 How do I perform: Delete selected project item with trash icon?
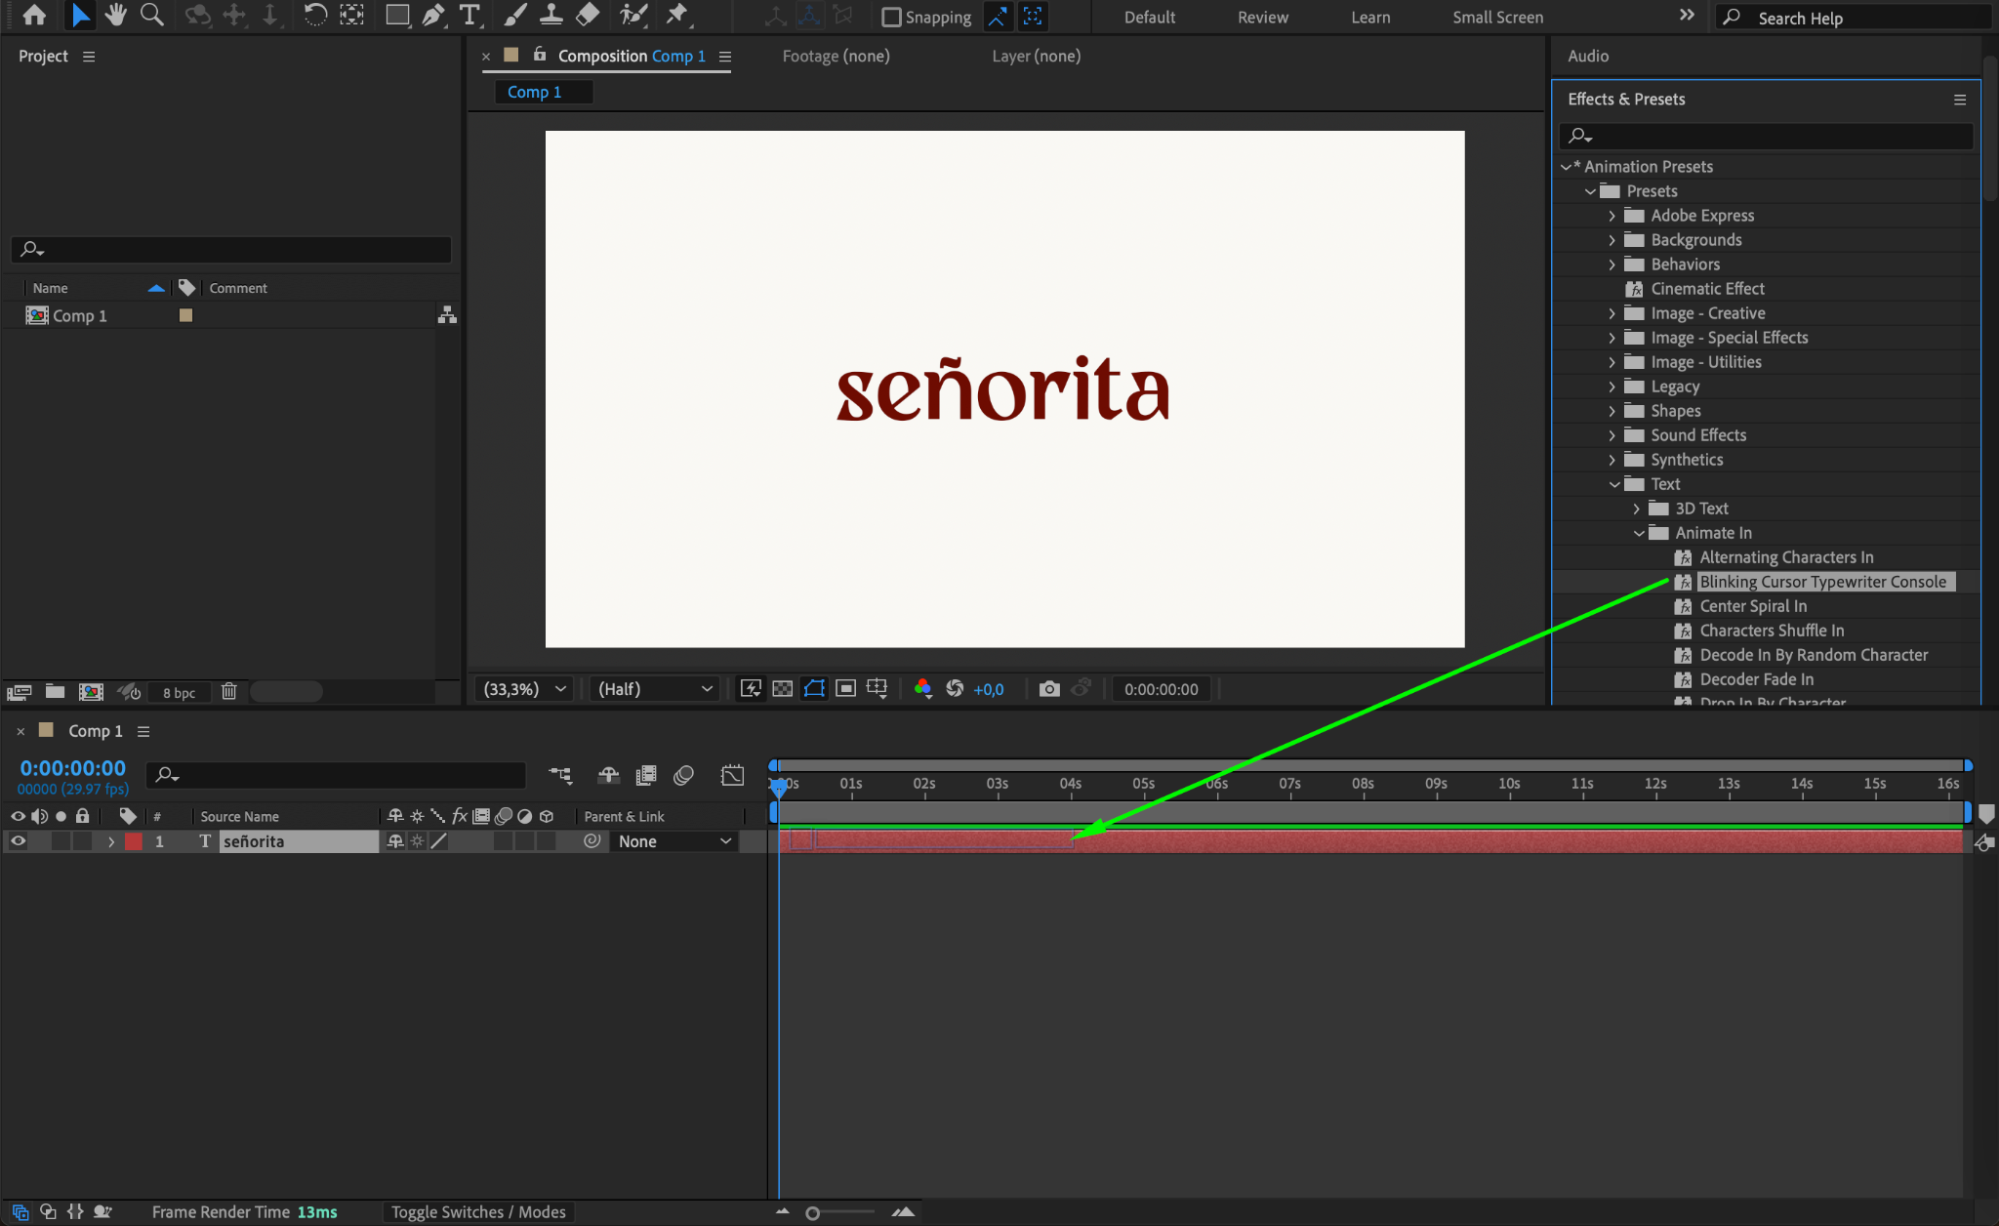click(229, 692)
